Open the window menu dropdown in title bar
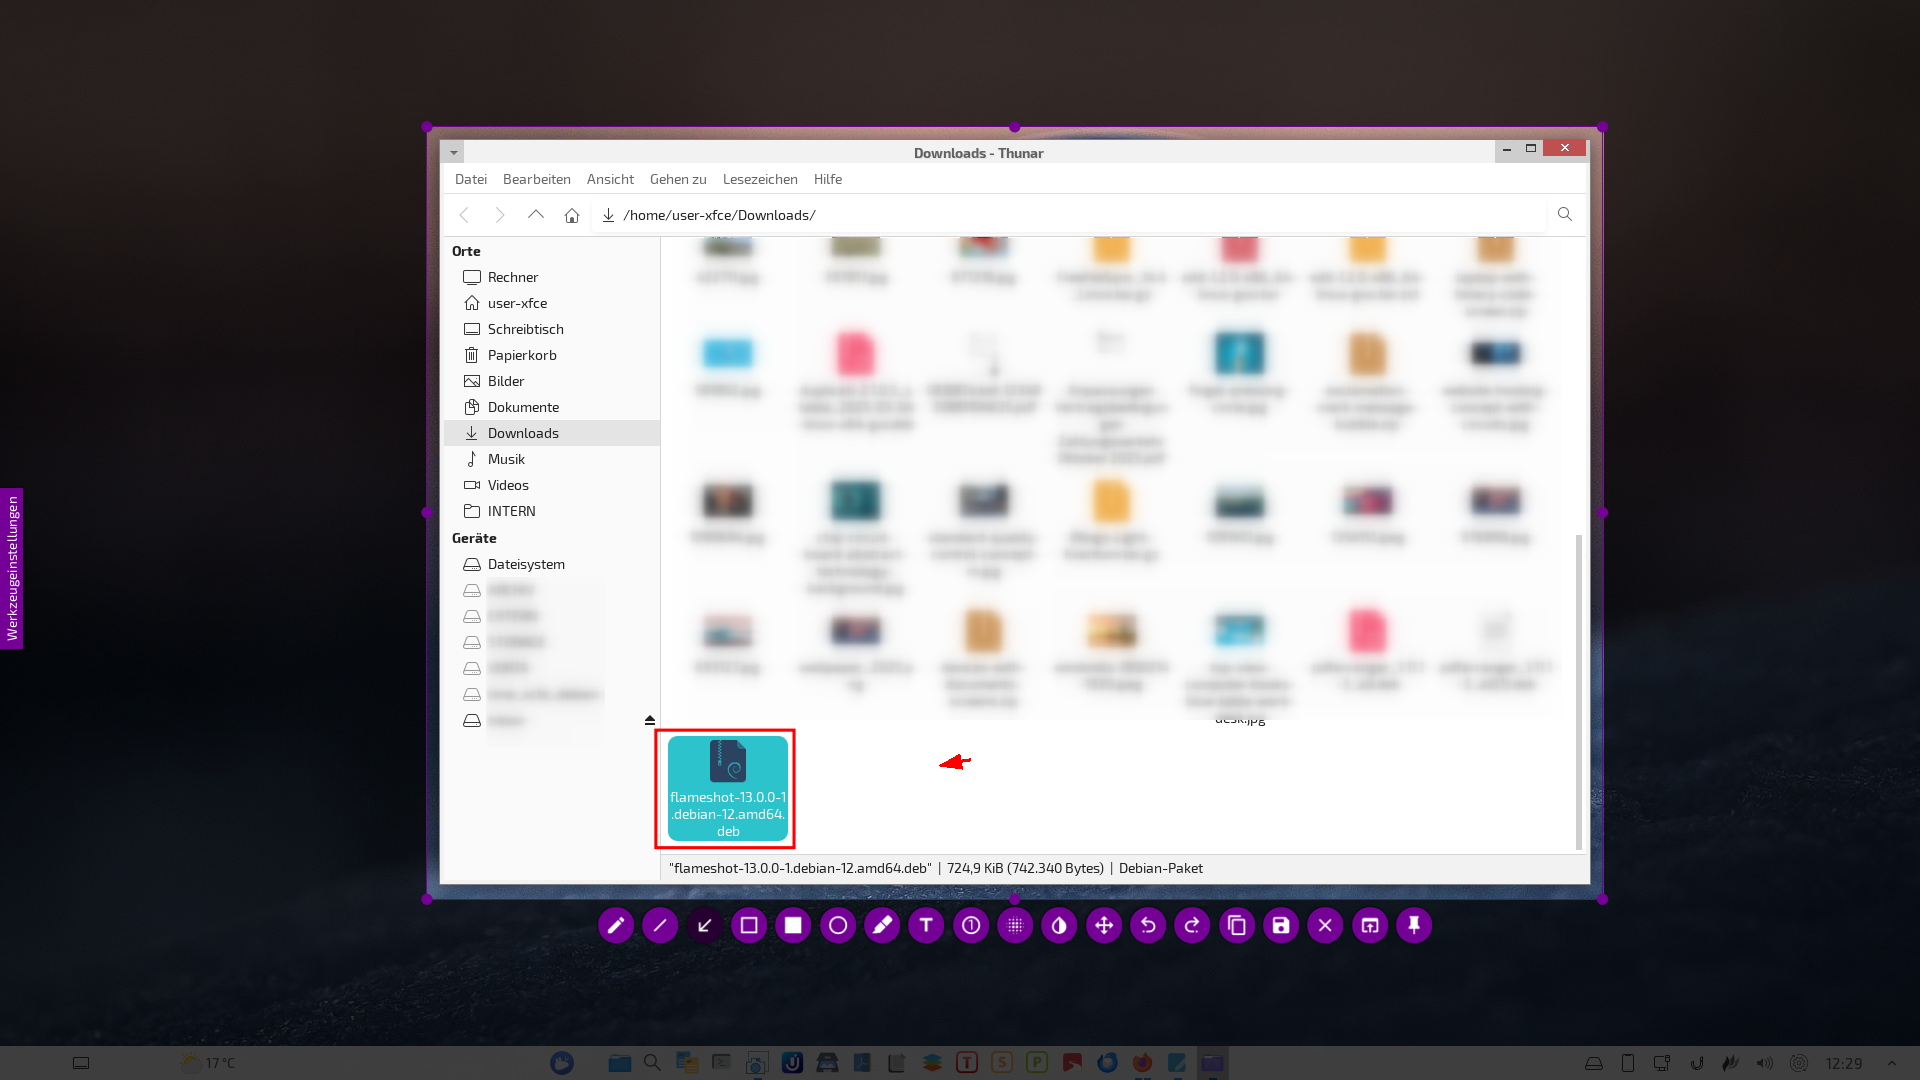The width and height of the screenshot is (1920, 1080). click(x=453, y=153)
